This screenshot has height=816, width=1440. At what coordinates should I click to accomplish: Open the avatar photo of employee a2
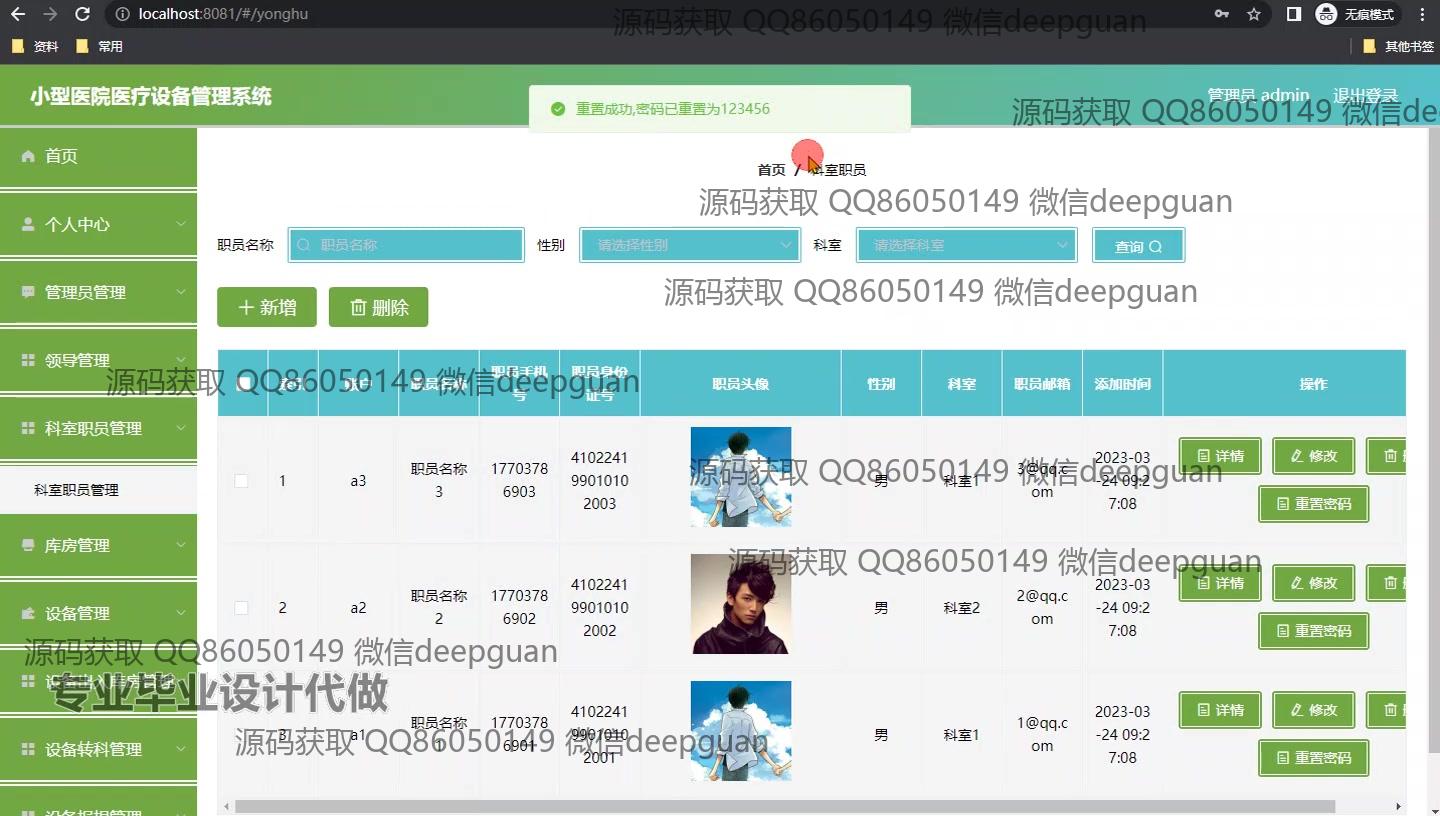(x=741, y=604)
